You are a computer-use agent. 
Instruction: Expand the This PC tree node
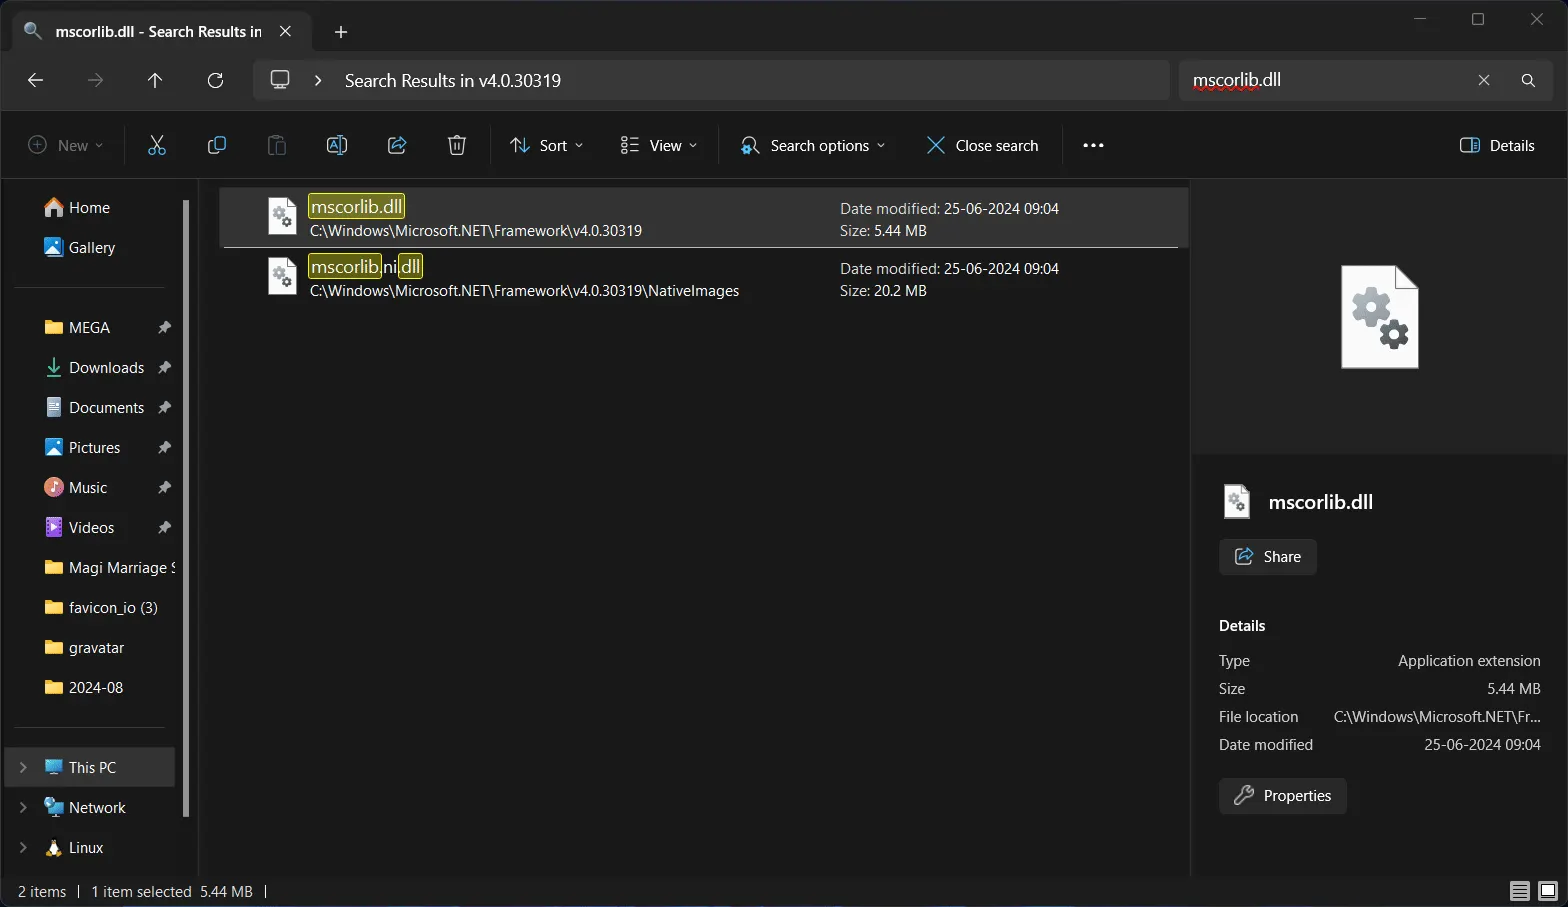(x=23, y=767)
